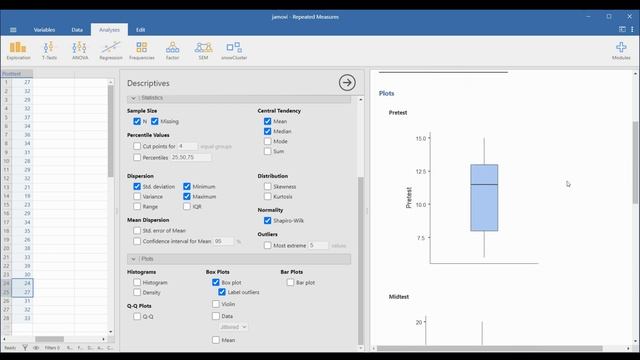Uncheck Label outliers checkbox

tap(222, 292)
